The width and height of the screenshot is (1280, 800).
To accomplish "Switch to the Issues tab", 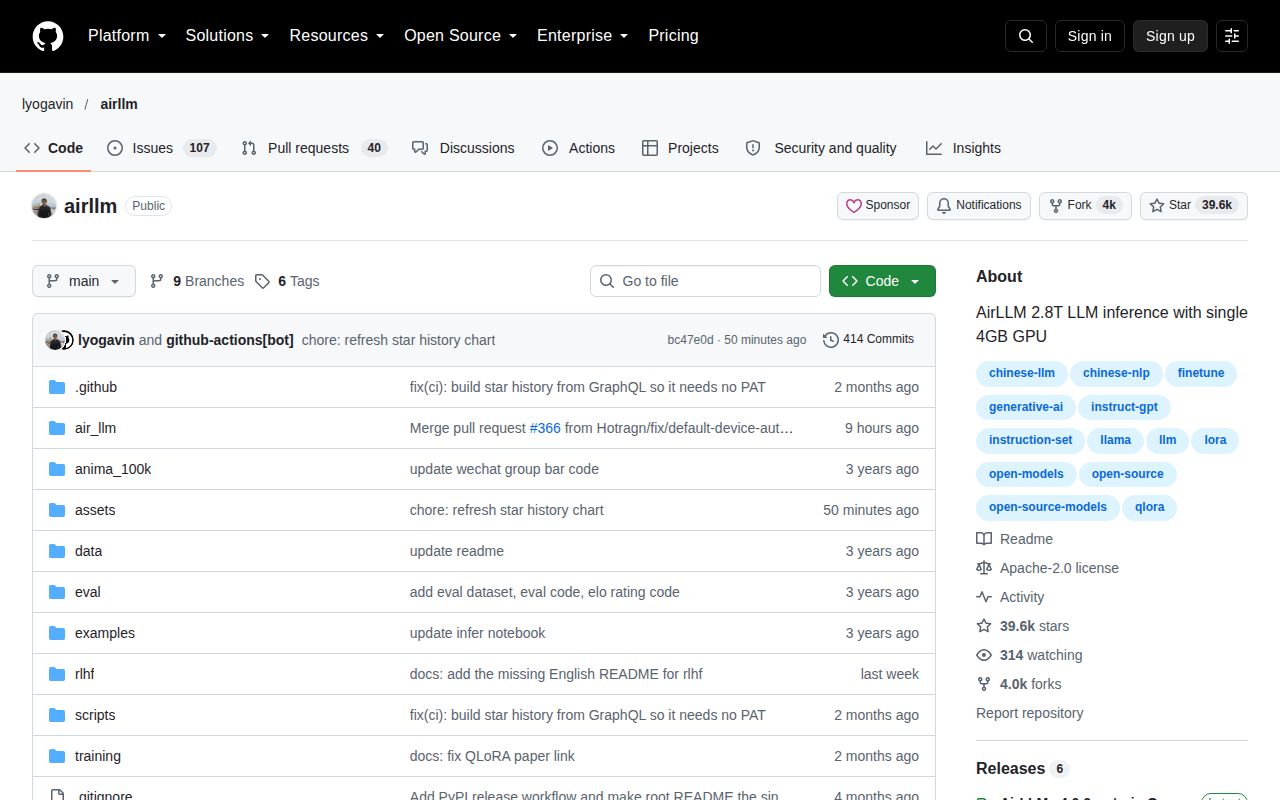I will pos(161,148).
